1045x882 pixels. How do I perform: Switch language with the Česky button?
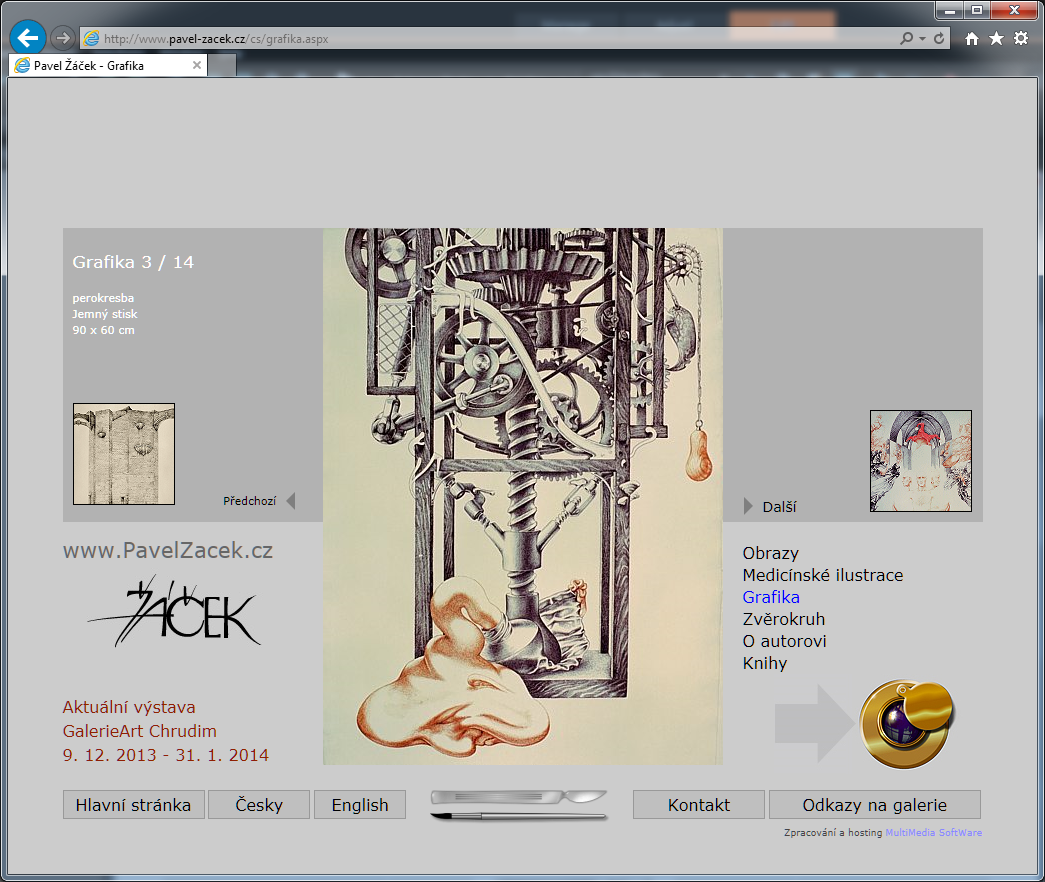coord(259,805)
